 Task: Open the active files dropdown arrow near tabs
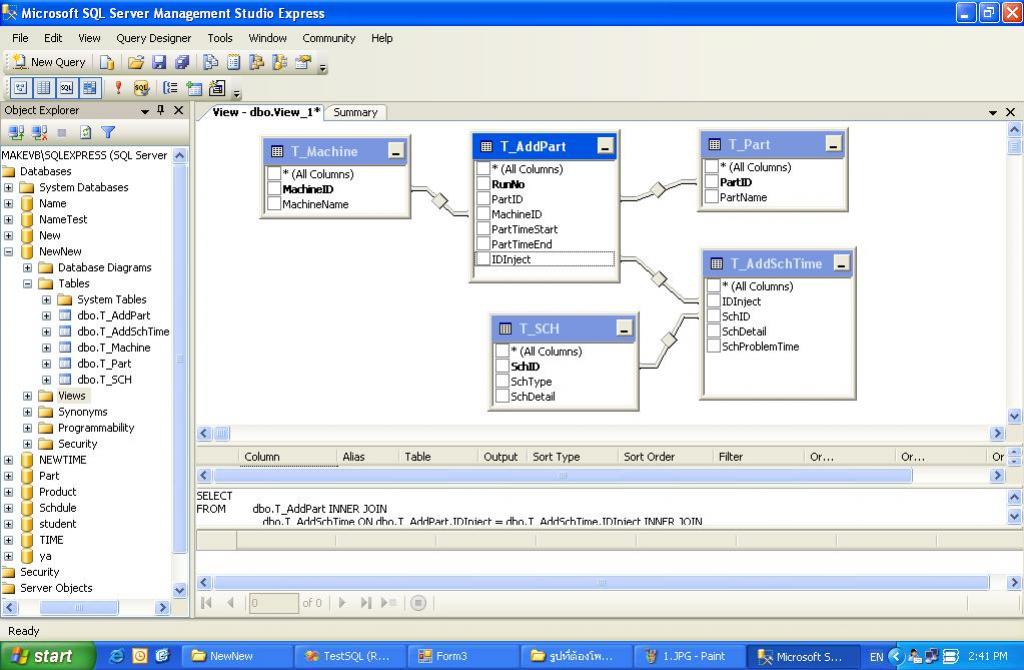tap(993, 112)
